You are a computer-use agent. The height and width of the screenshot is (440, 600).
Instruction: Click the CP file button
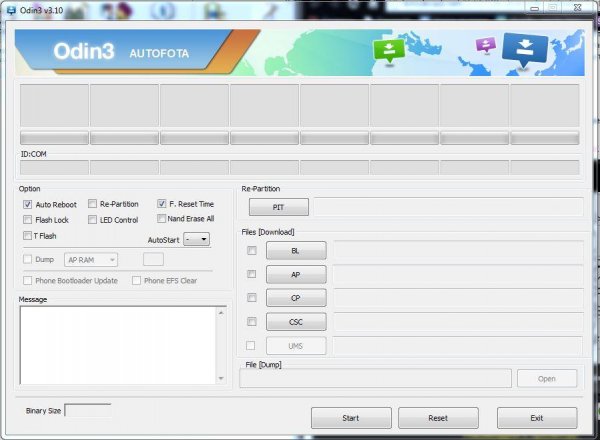pyautogui.click(x=296, y=298)
